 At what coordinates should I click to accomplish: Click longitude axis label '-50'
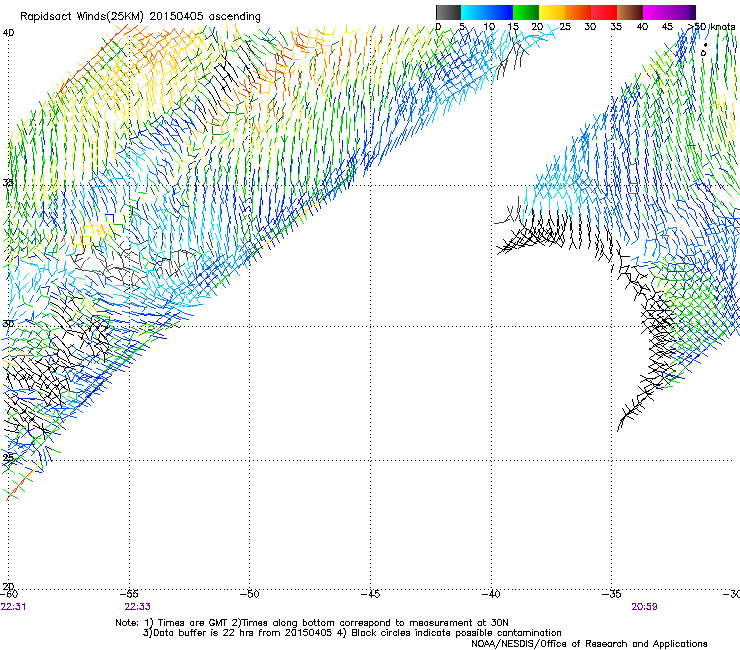click(x=250, y=594)
